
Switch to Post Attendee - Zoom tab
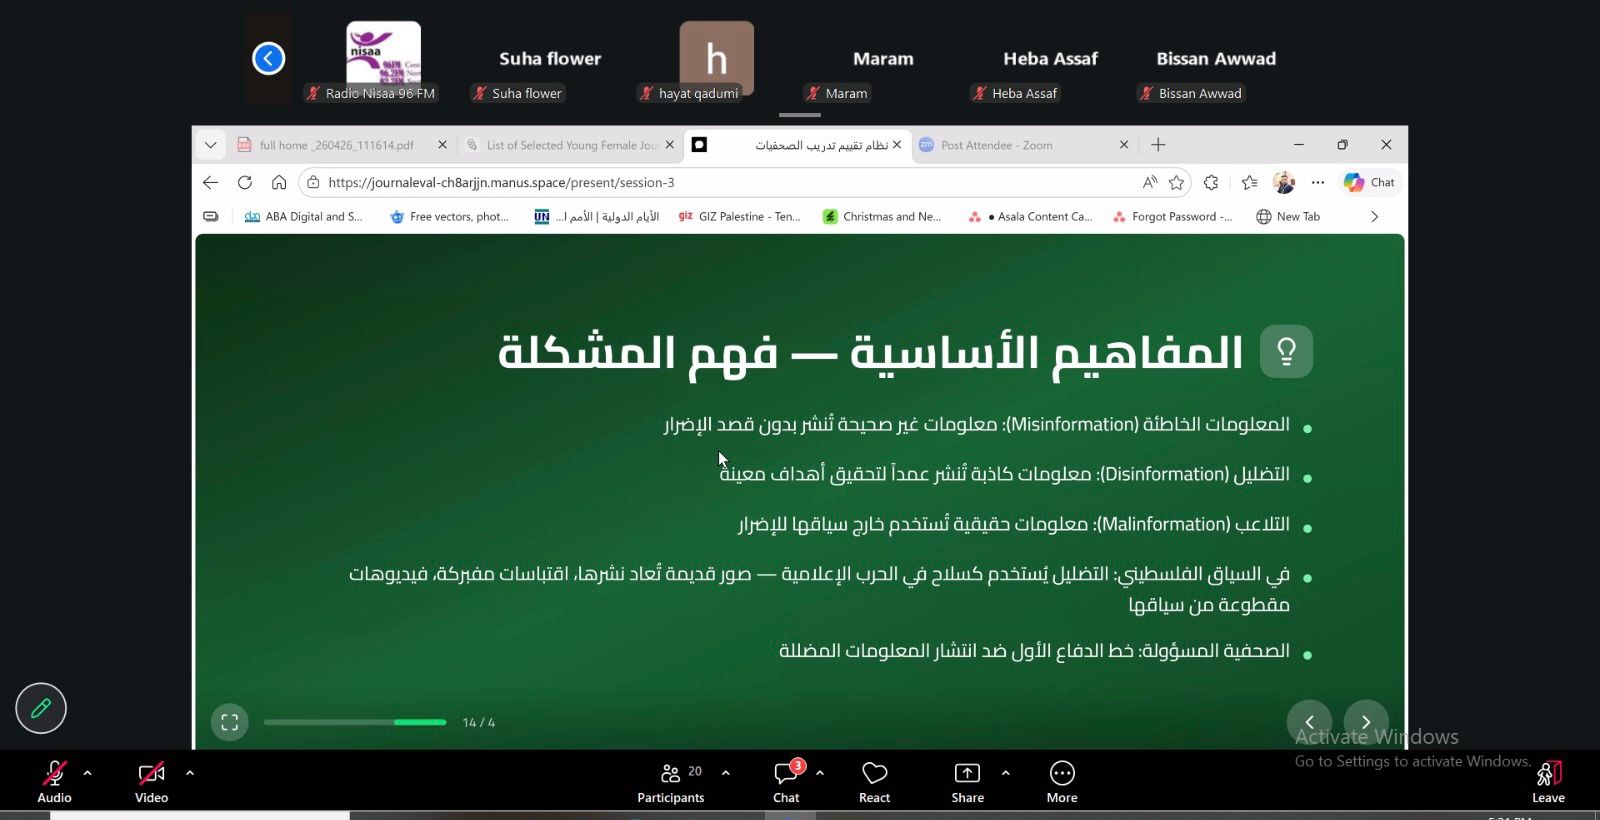point(1014,145)
